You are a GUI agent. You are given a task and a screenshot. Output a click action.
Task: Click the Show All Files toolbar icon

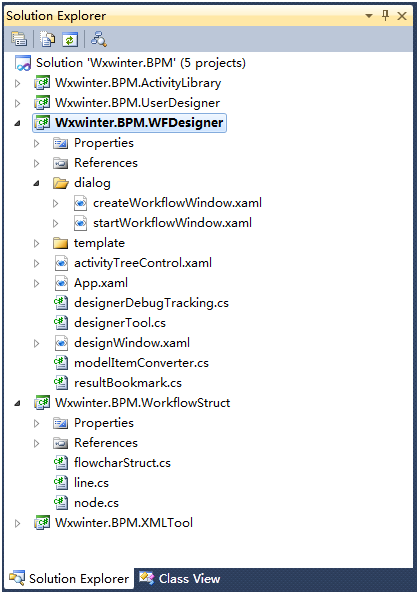coord(48,39)
